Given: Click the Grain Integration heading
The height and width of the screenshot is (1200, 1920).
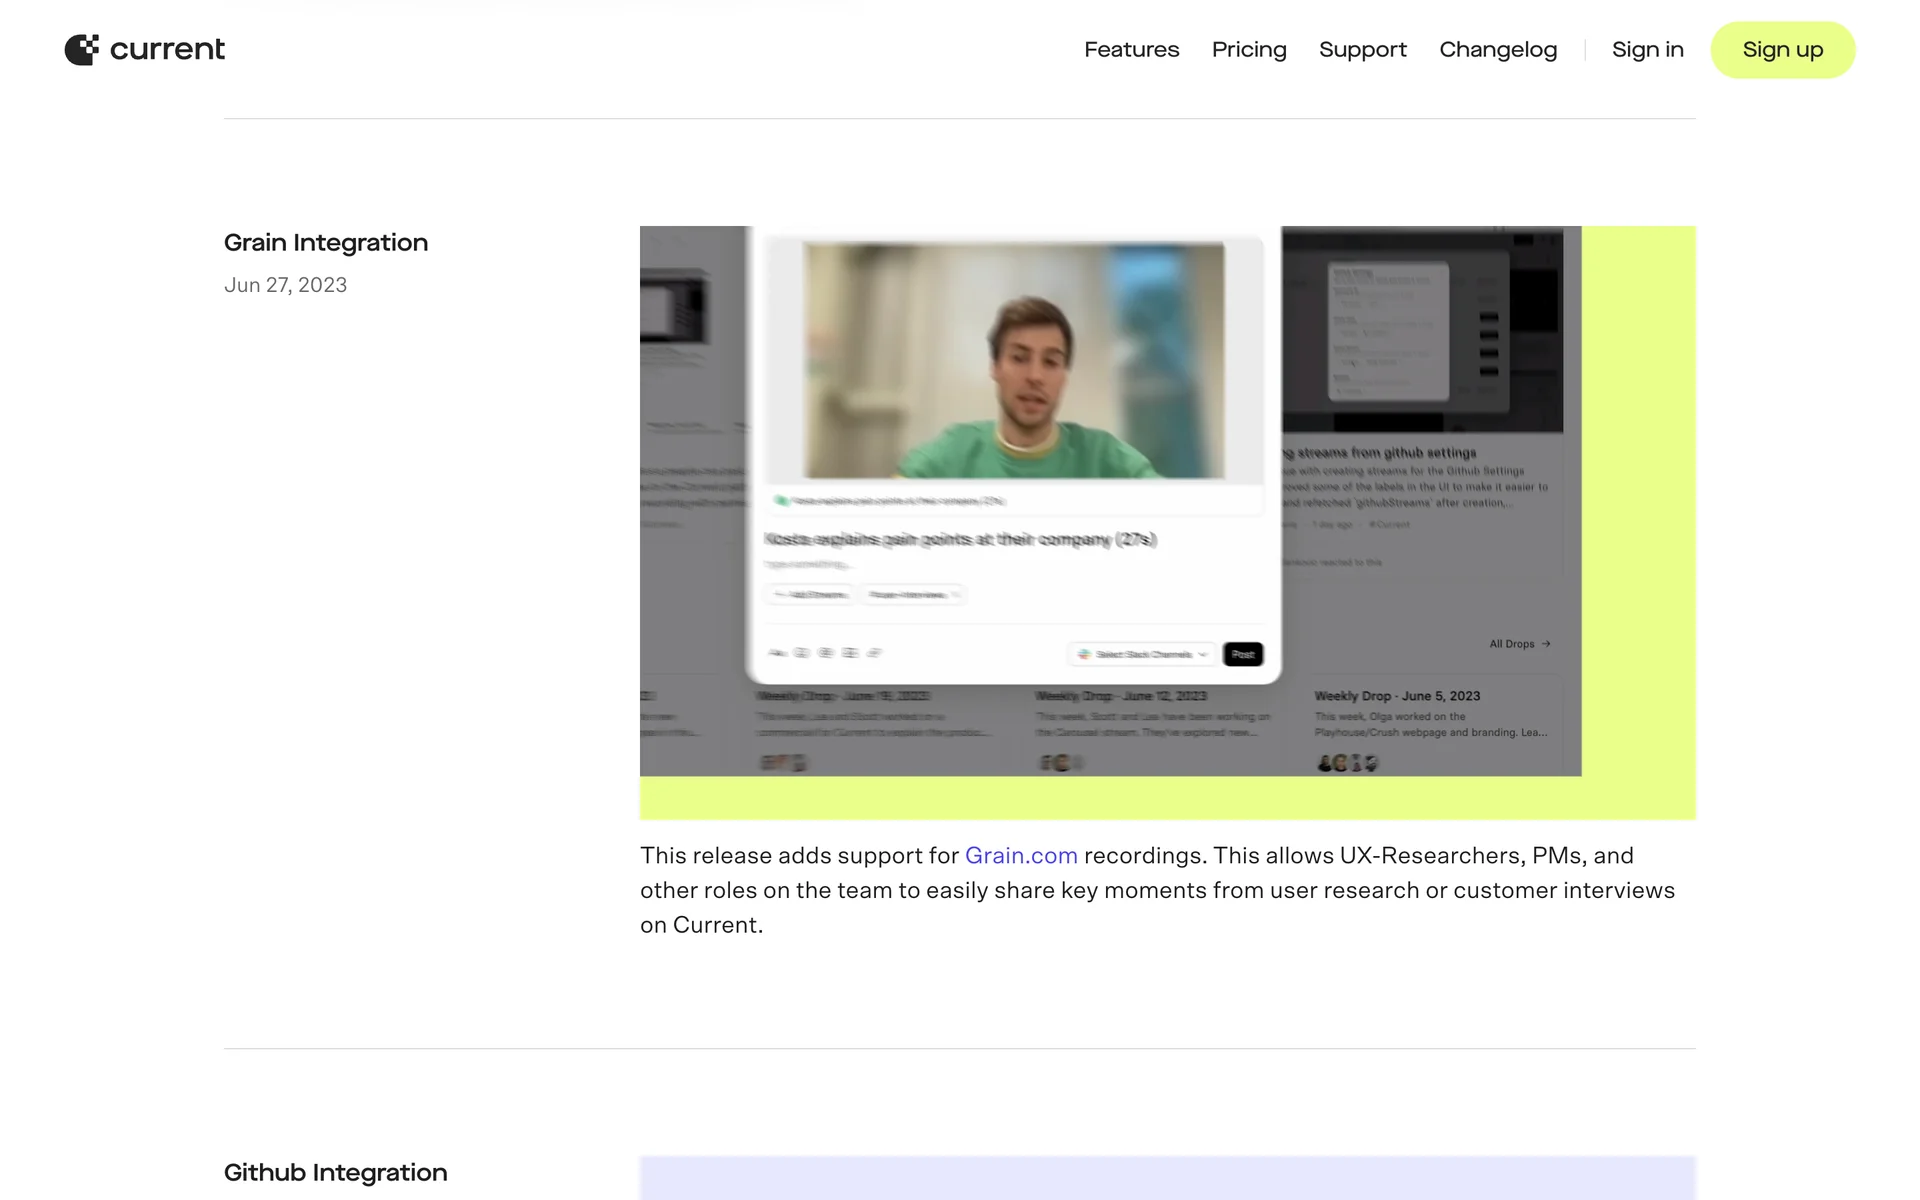Looking at the screenshot, I should [x=325, y=243].
